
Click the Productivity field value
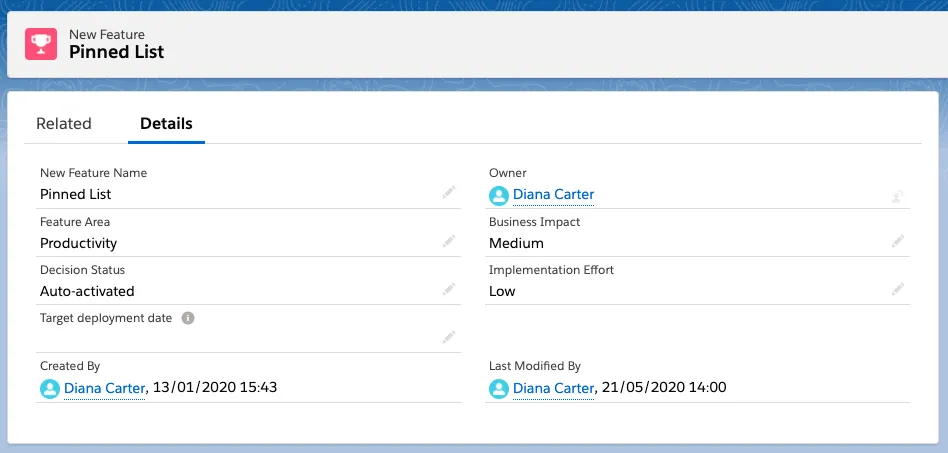[x=79, y=243]
